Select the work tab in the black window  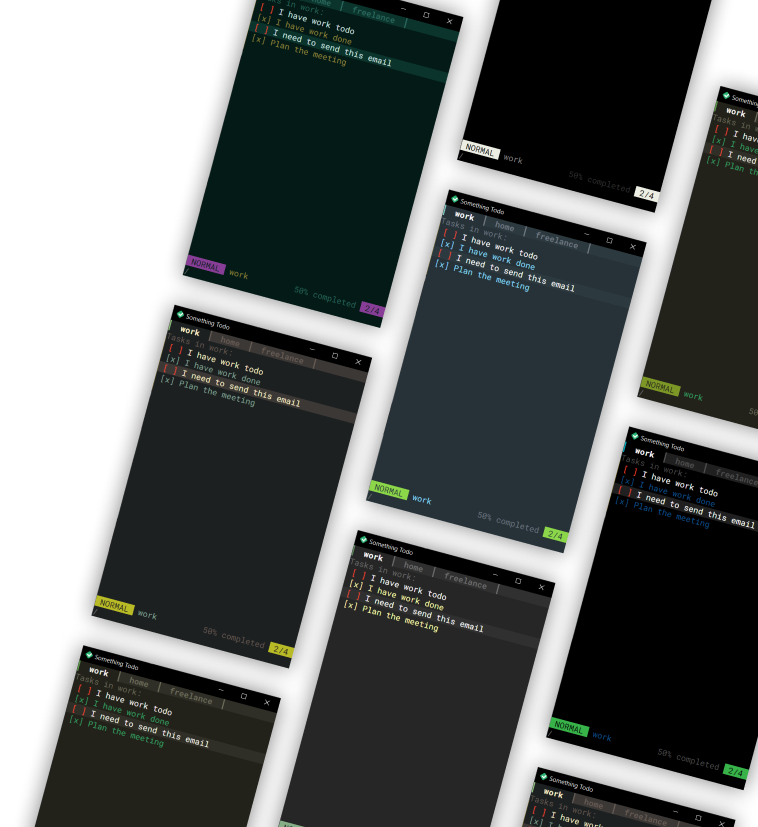click(x=645, y=453)
